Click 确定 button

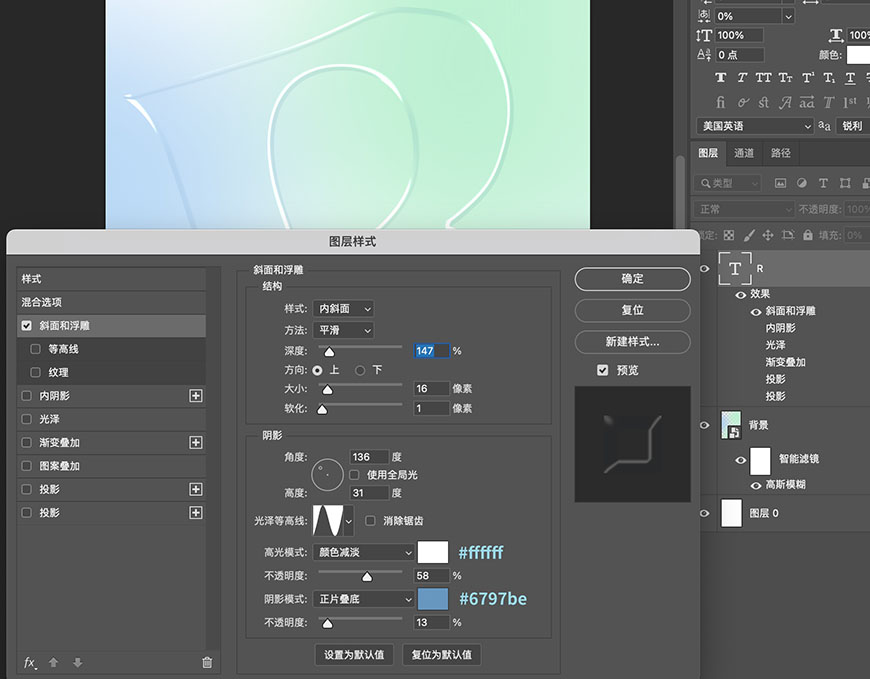click(633, 279)
